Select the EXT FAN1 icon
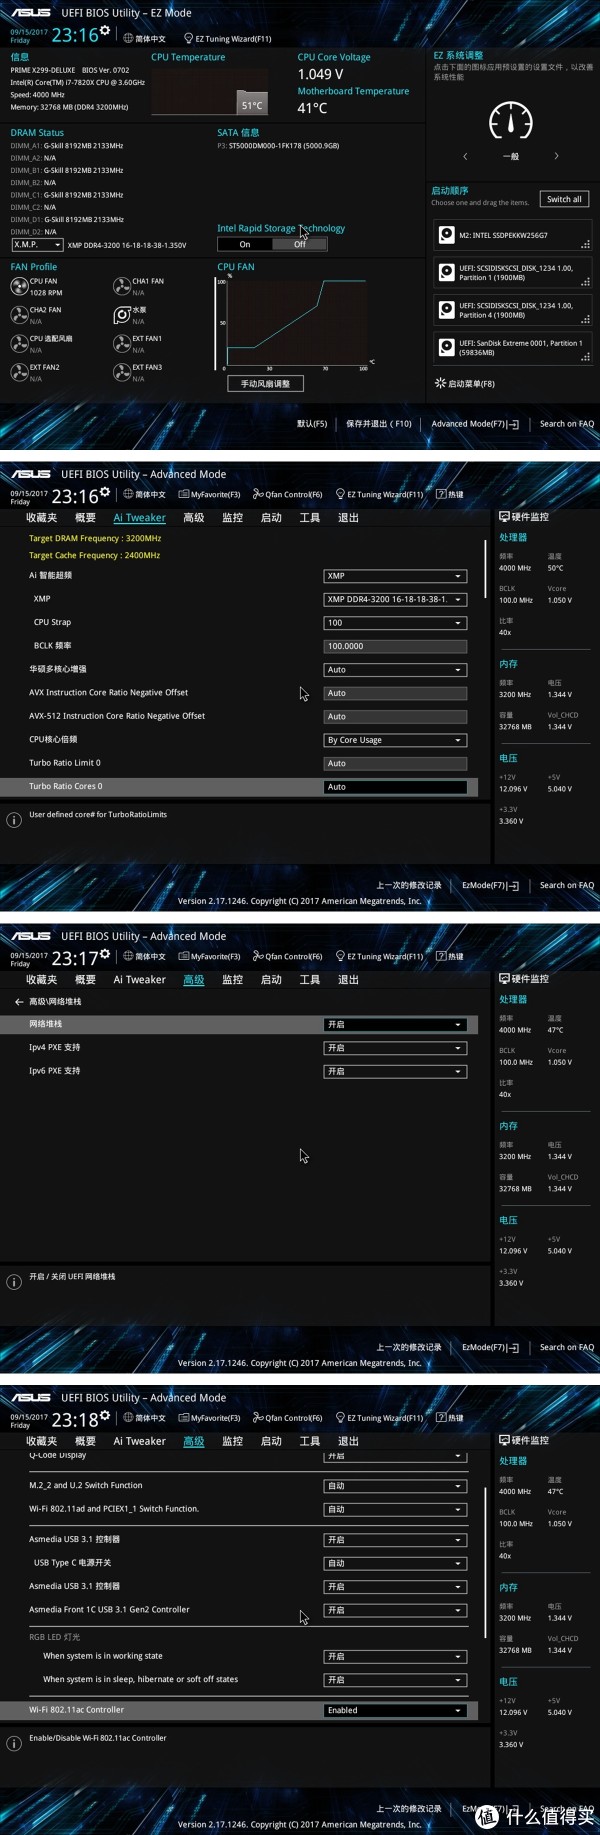The width and height of the screenshot is (600, 1835). click(122, 344)
